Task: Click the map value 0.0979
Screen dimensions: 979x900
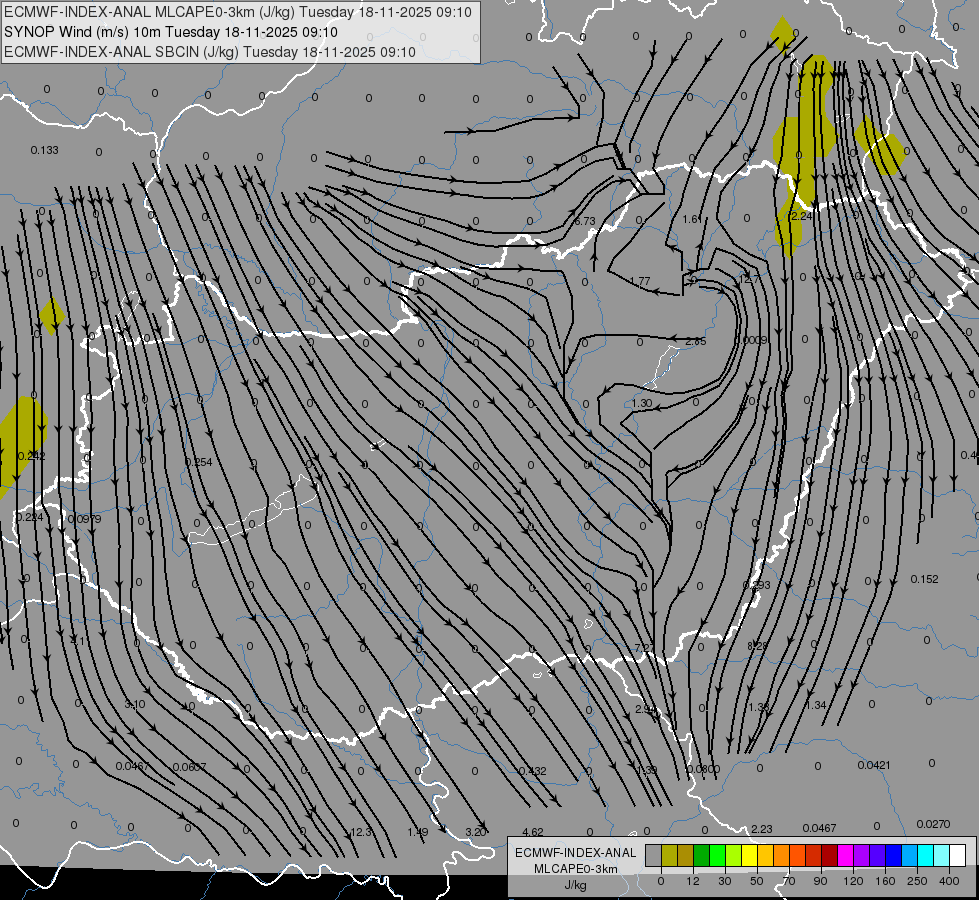Action: [84, 519]
